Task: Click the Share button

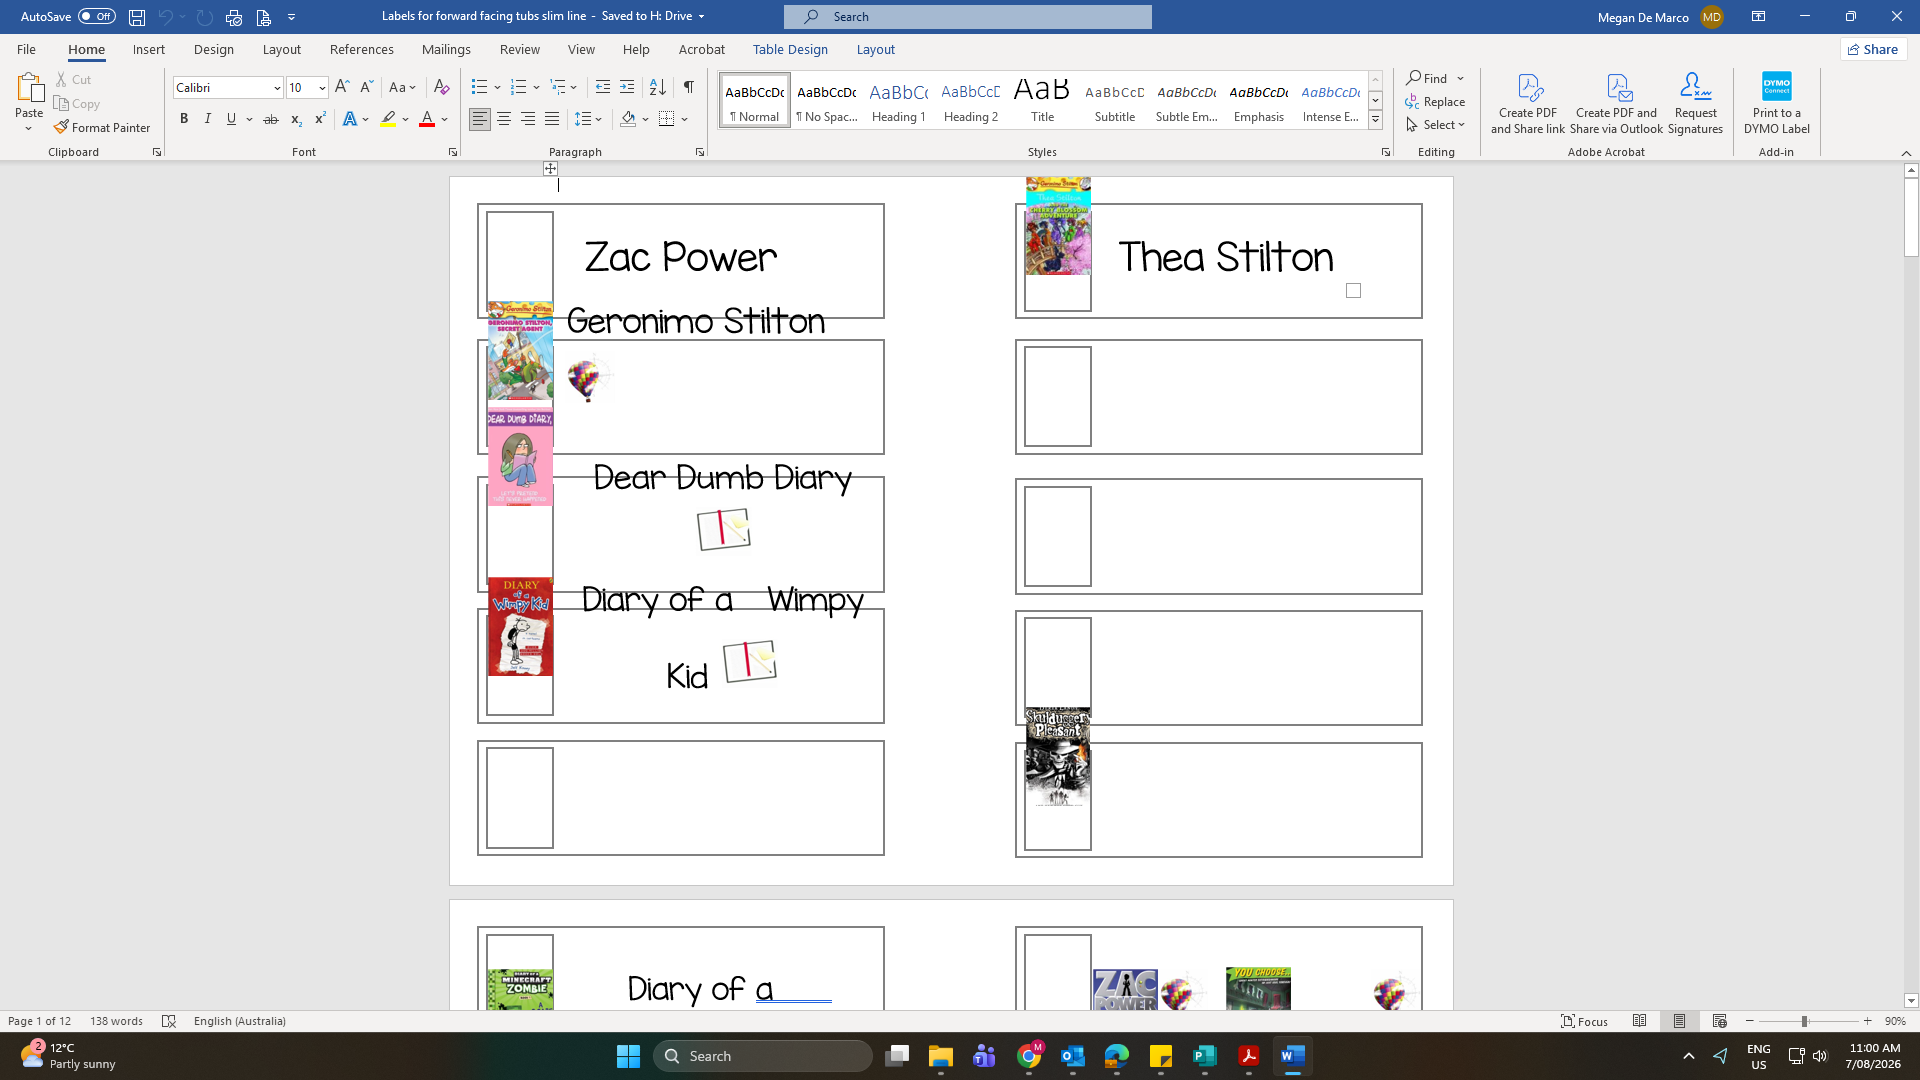Action: pyautogui.click(x=1873, y=49)
